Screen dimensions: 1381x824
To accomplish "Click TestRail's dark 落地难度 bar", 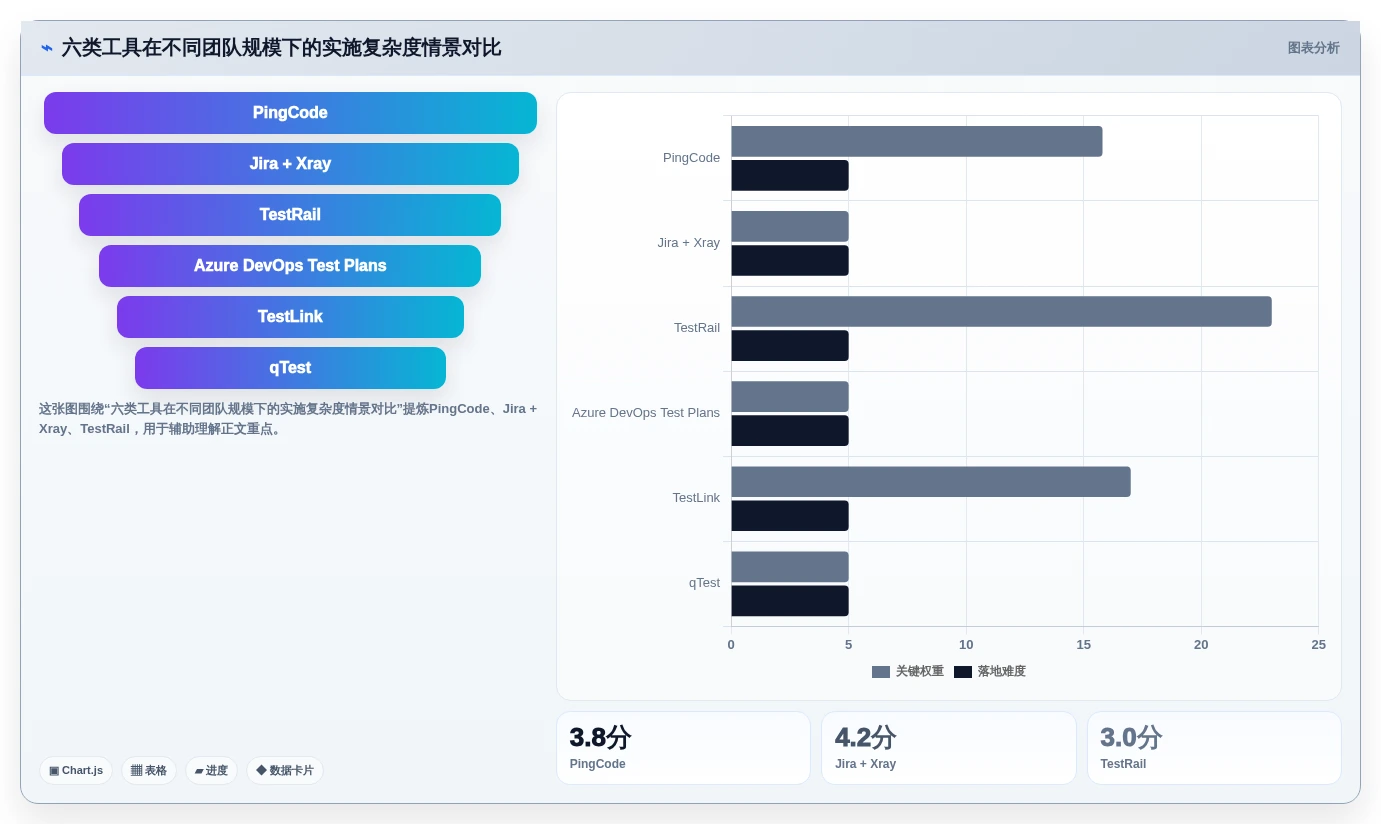I will (790, 345).
